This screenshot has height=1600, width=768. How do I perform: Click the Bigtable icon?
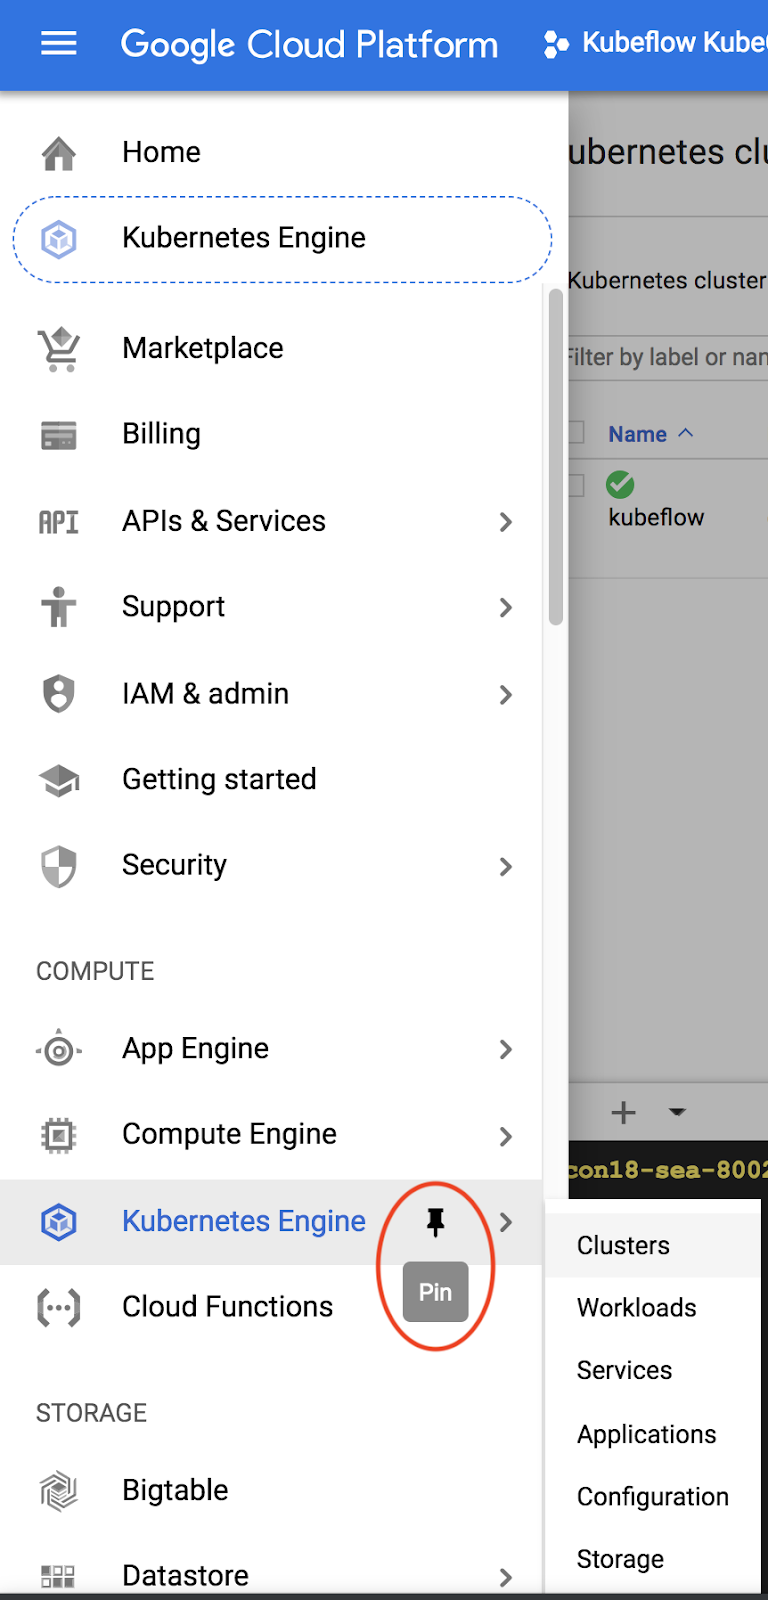[59, 1491]
